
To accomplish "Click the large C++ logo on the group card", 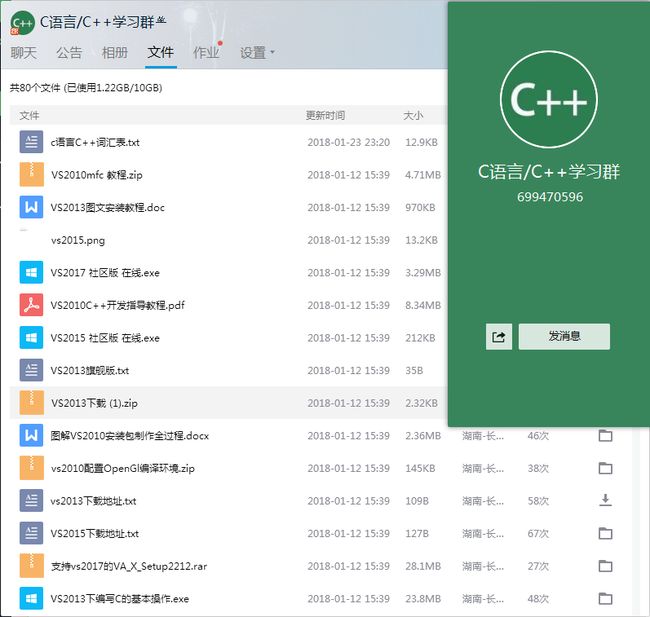I will click(x=548, y=100).
